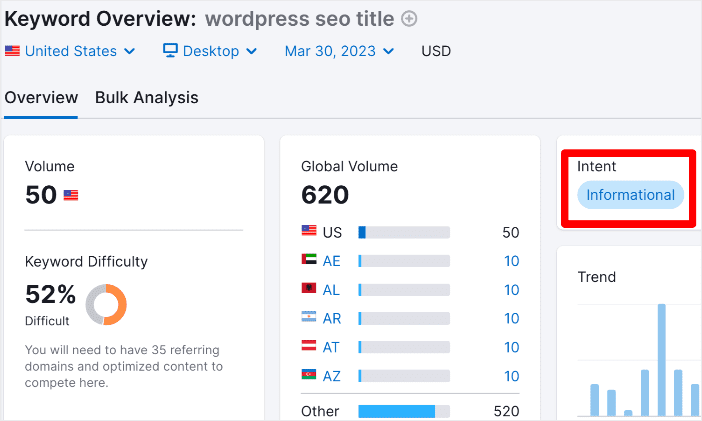Click the AE volume value 10

tap(511, 261)
